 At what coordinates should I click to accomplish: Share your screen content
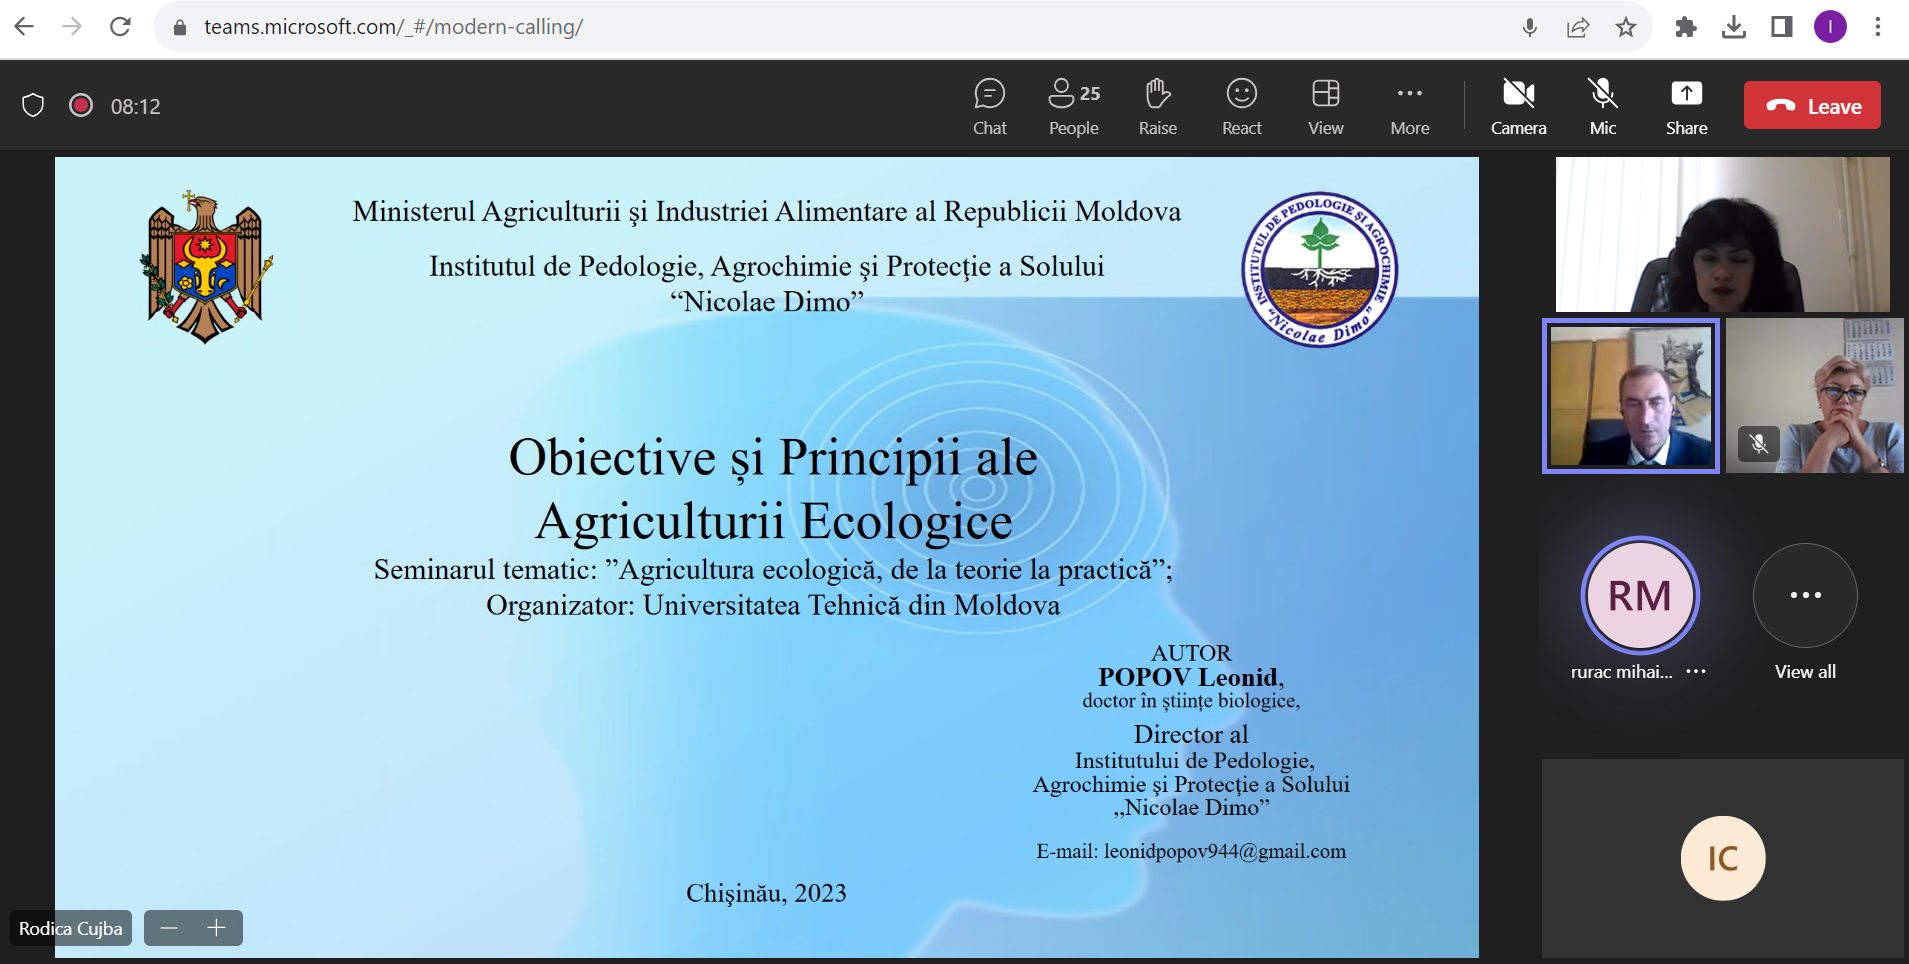tap(1687, 106)
